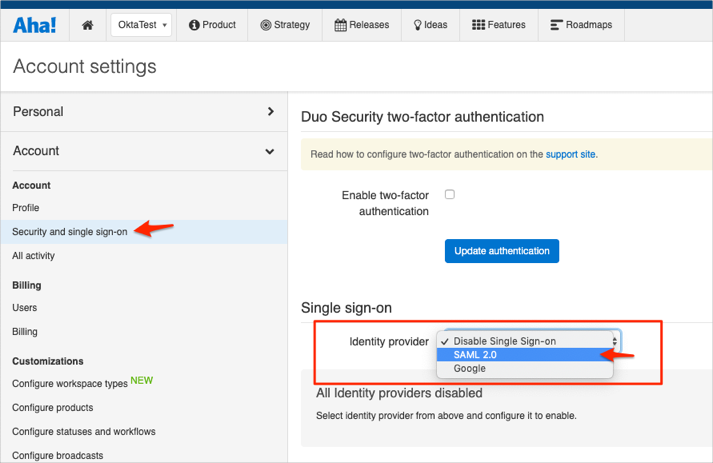
Task: Open the Product menu
Action: click(212, 25)
